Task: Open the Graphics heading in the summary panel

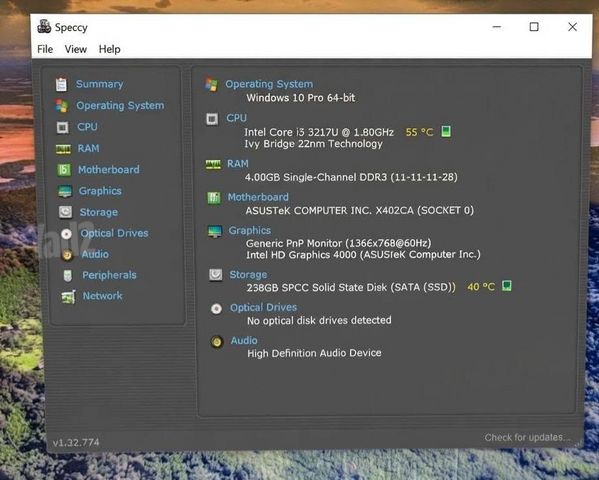Action: tap(249, 230)
